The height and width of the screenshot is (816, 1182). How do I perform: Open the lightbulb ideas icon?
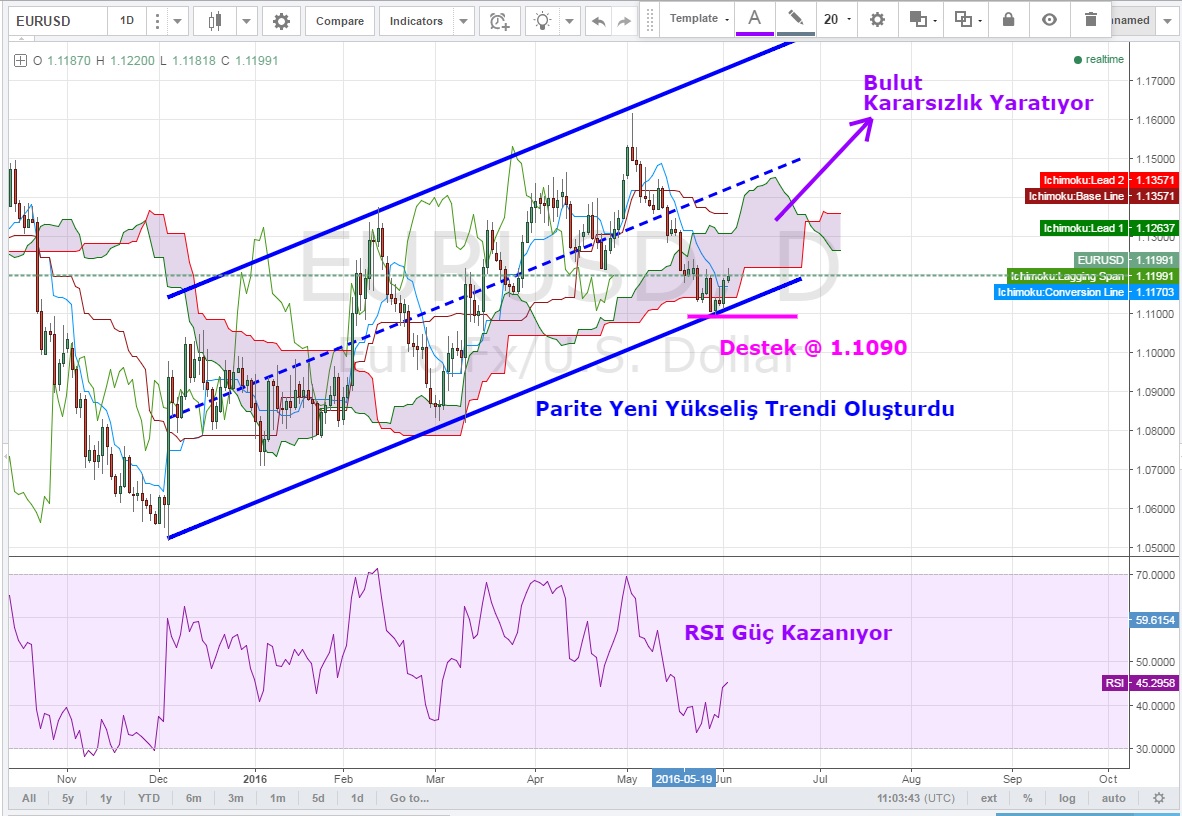(x=543, y=21)
